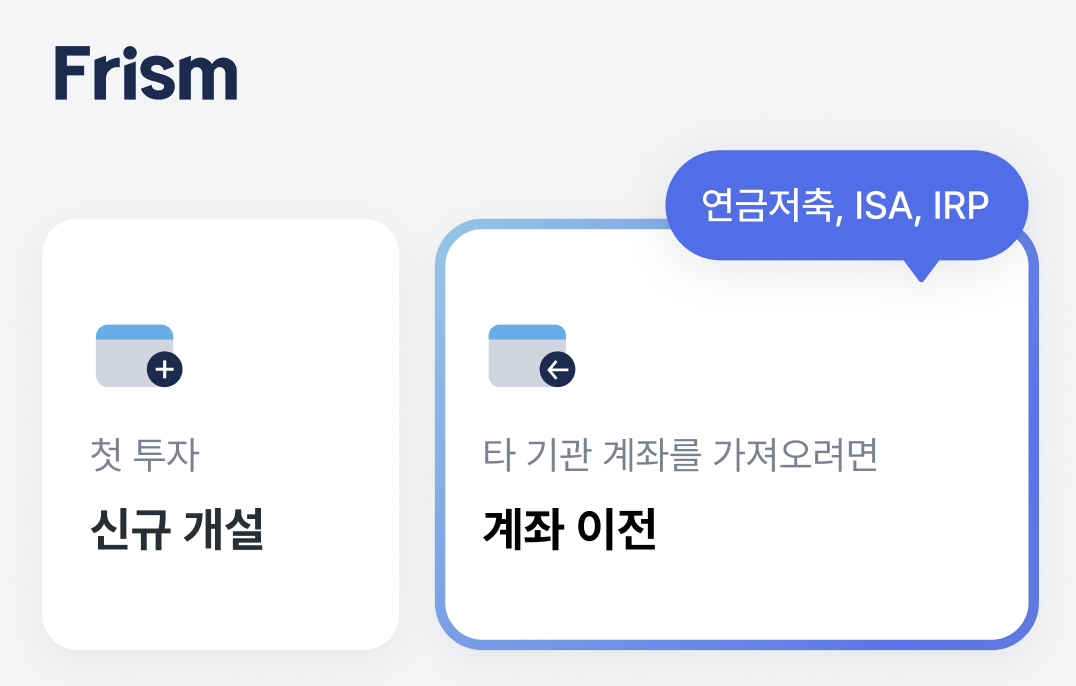Select the 계좌 이전 title text
This screenshot has width=1076, height=686.
[x=569, y=529]
